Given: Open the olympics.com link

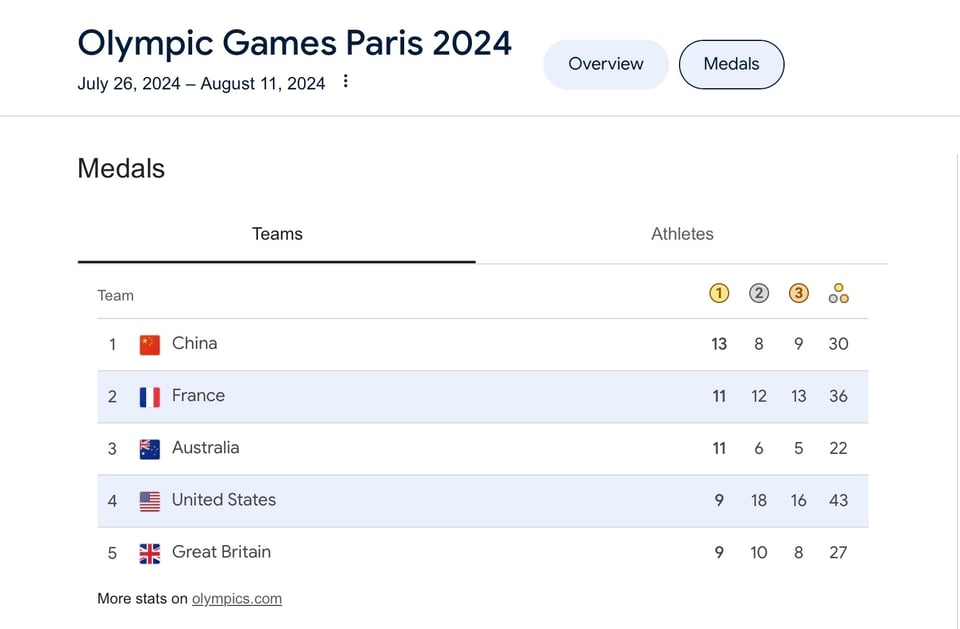Looking at the screenshot, I should [x=237, y=599].
